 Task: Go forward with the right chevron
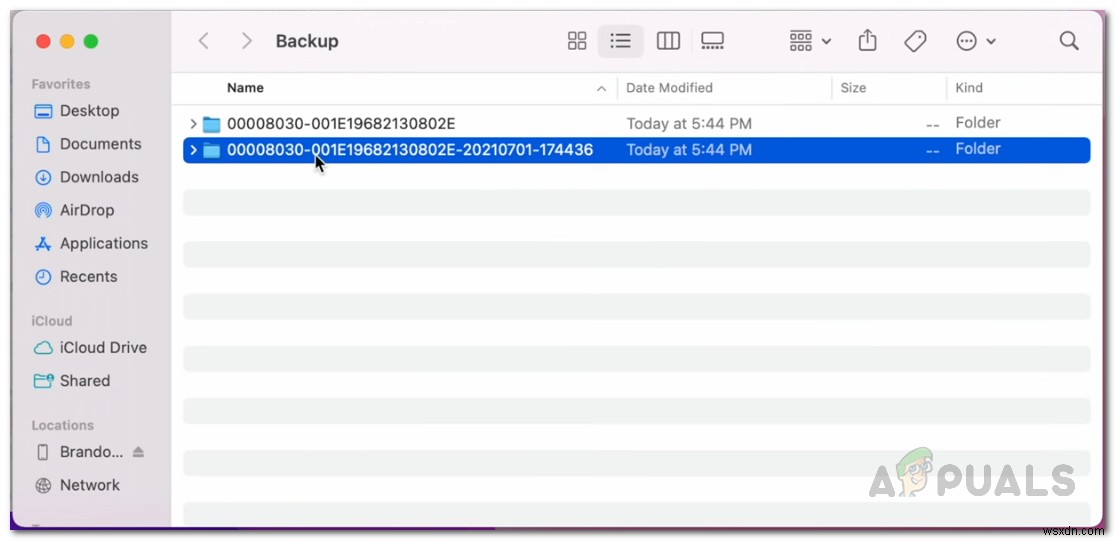click(246, 41)
